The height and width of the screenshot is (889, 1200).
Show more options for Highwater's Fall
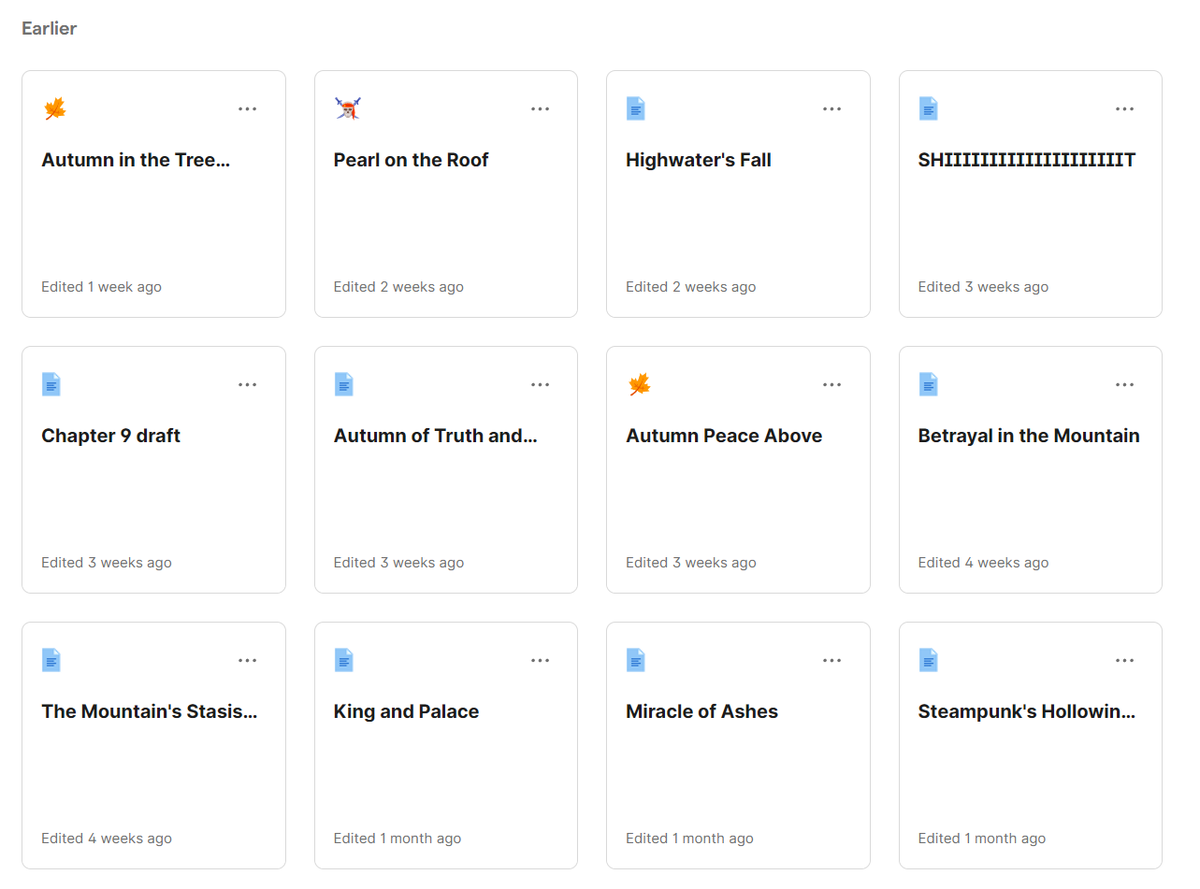click(x=832, y=109)
